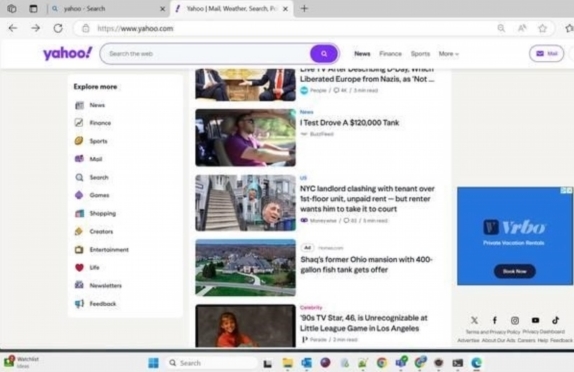
Task: Click Book Now on the Vrbo ad
Action: 514,271
